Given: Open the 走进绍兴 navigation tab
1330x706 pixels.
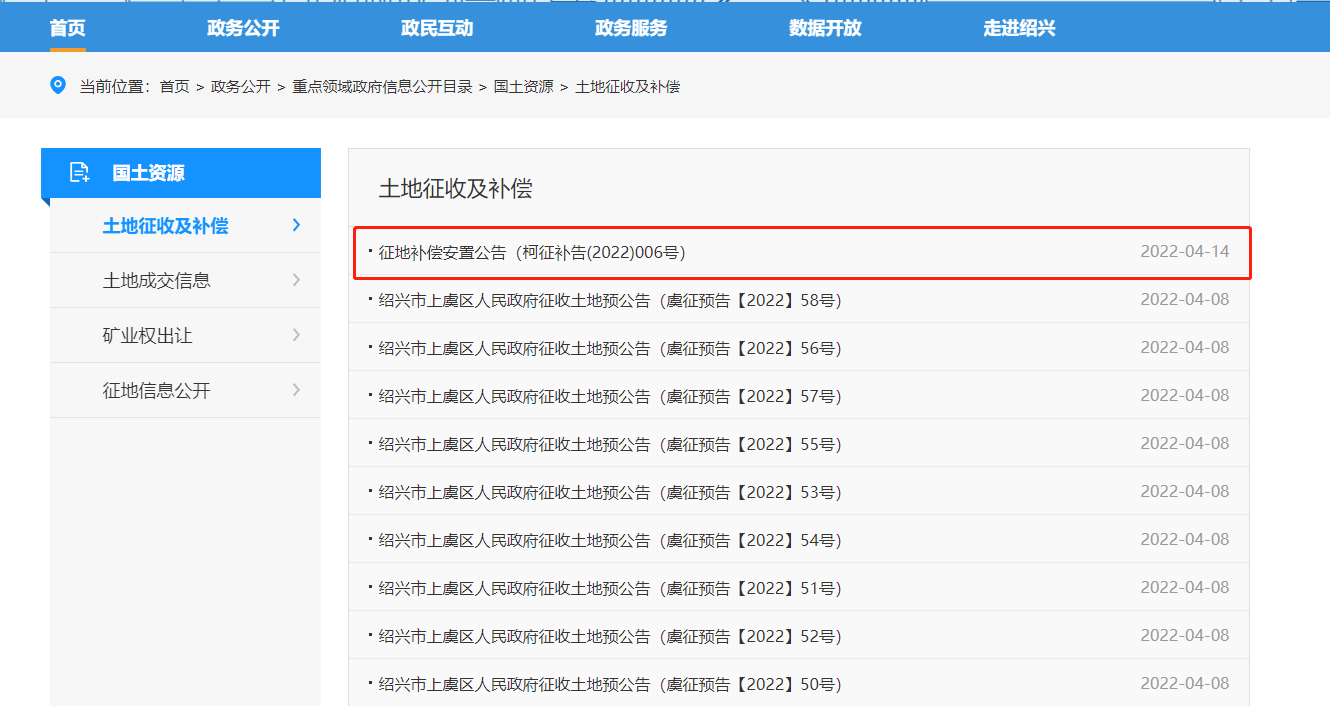Looking at the screenshot, I should pos(1019,28).
